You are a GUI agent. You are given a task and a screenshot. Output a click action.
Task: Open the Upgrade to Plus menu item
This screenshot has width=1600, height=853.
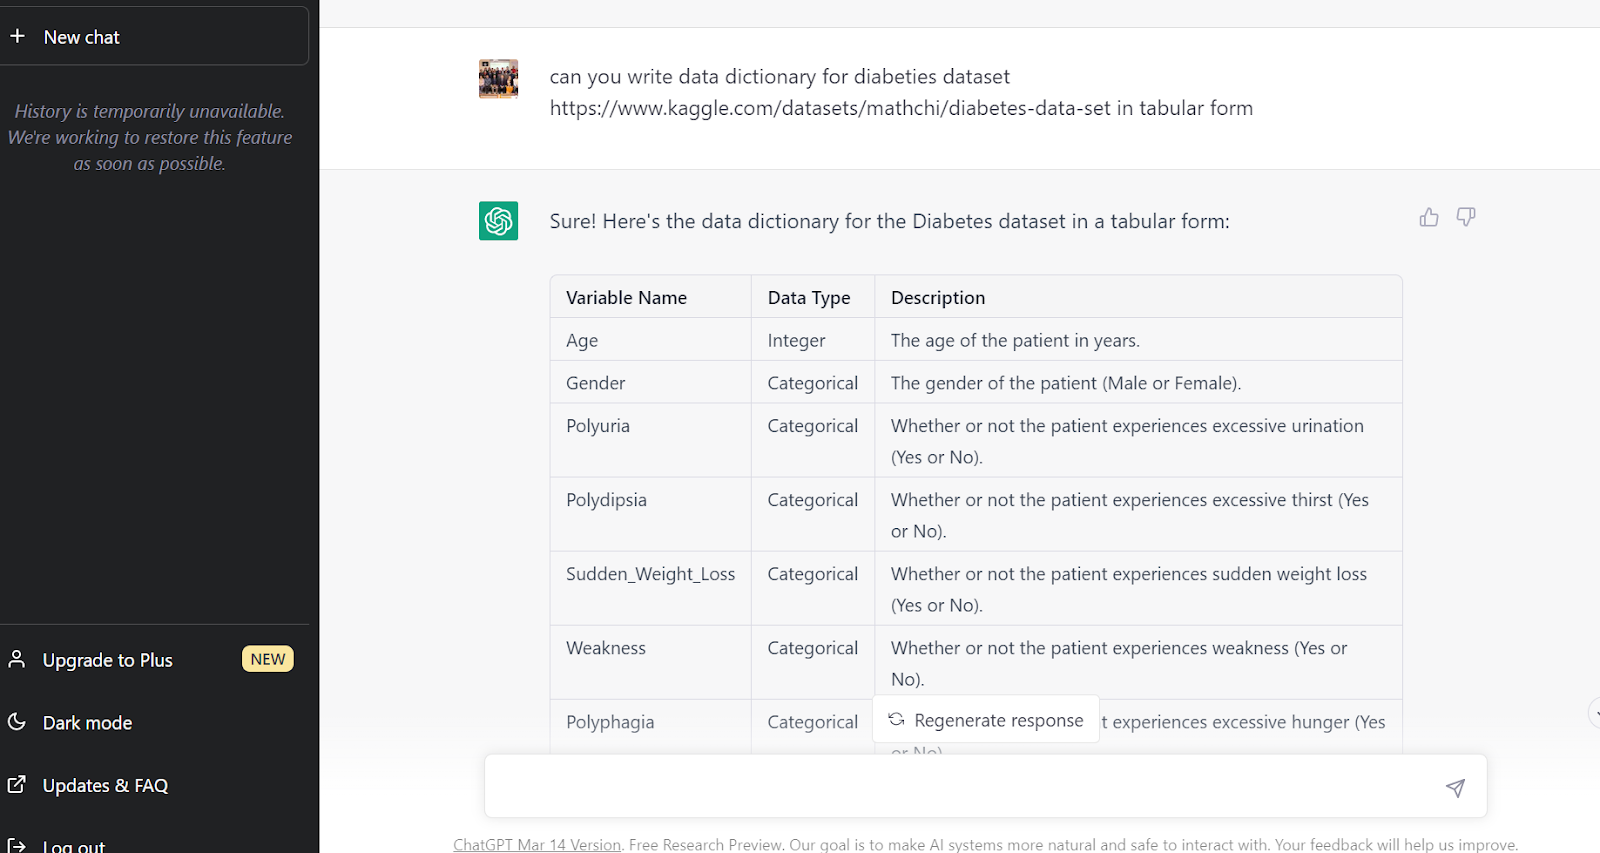(108, 660)
